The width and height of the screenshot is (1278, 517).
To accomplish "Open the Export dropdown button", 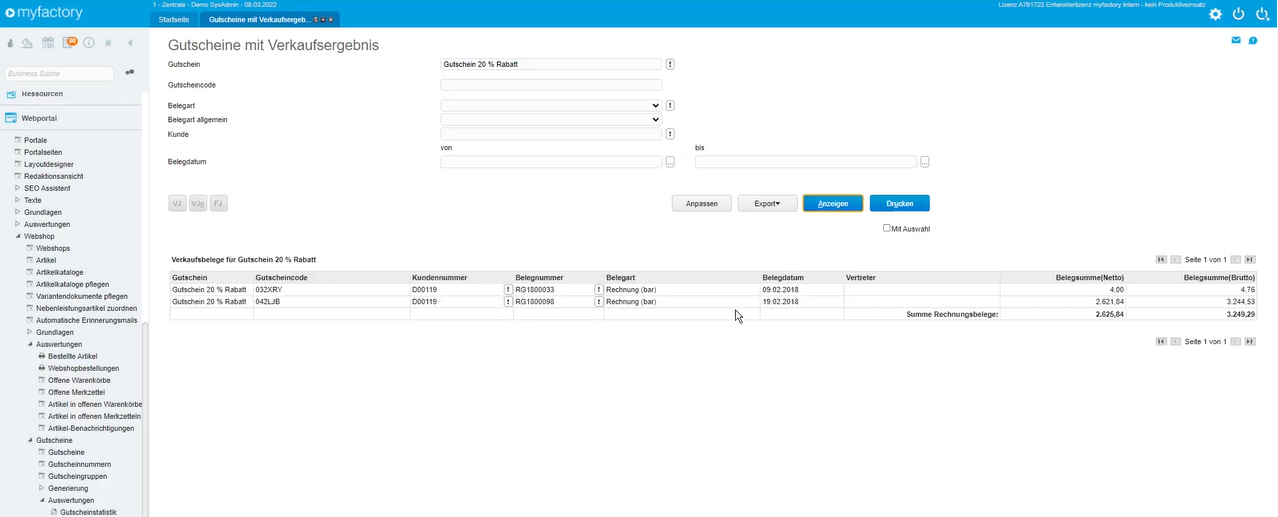I will tap(767, 203).
